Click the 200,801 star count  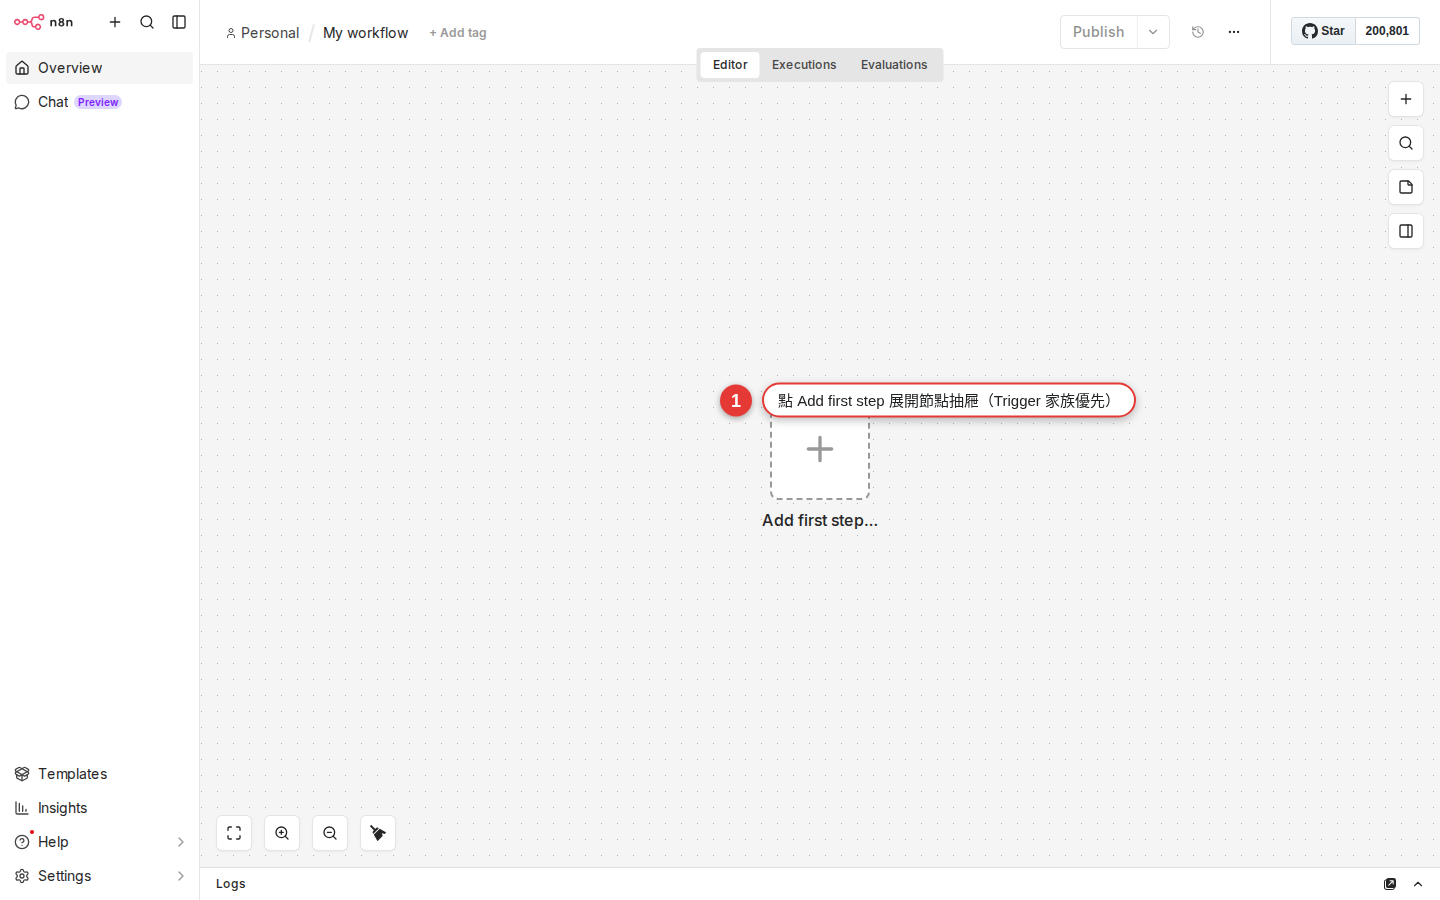[x=1387, y=31]
